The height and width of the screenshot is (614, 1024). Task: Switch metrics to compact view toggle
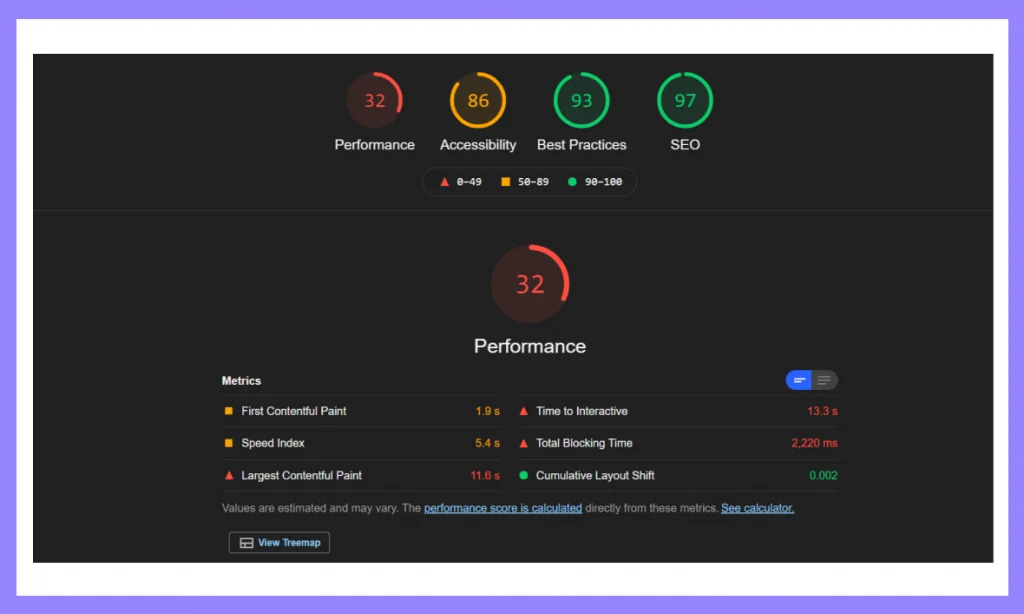pos(799,380)
